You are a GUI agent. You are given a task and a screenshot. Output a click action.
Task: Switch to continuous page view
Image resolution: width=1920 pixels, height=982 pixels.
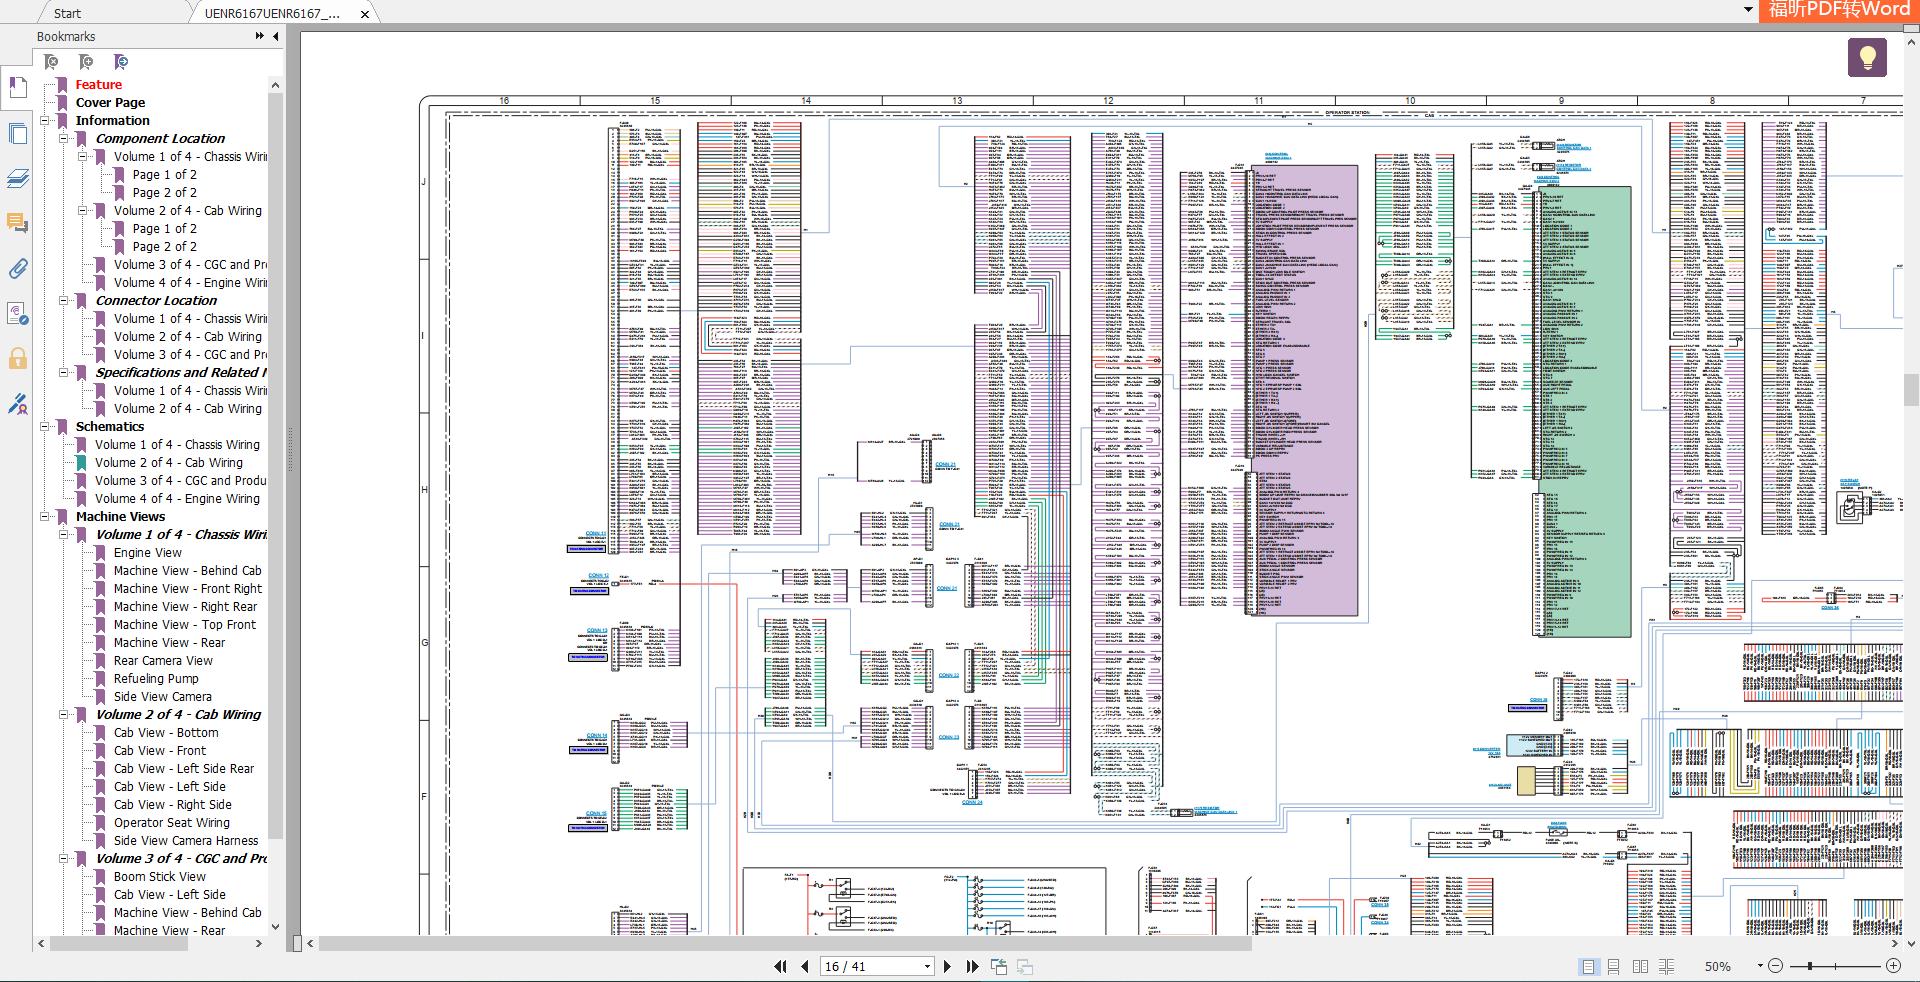[x=1613, y=966]
